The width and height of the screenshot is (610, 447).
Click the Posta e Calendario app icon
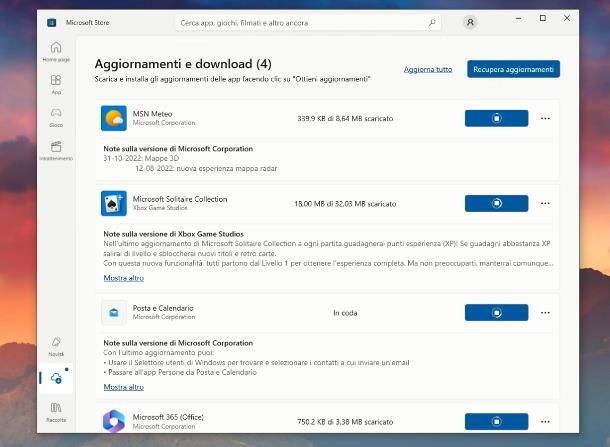point(114,312)
